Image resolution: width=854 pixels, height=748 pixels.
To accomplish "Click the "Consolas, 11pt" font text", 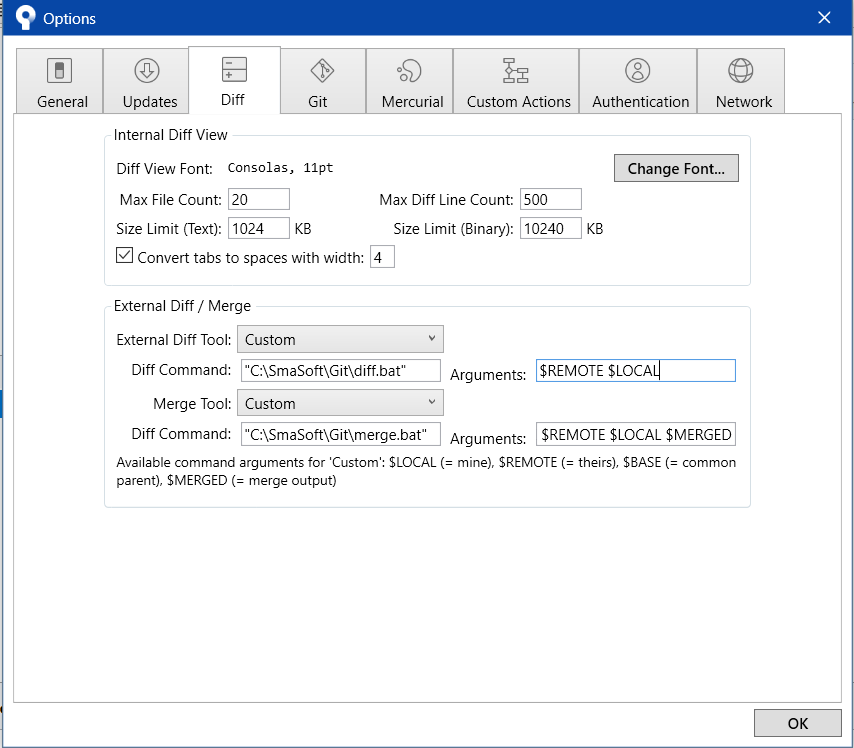I will click(x=280, y=168).
